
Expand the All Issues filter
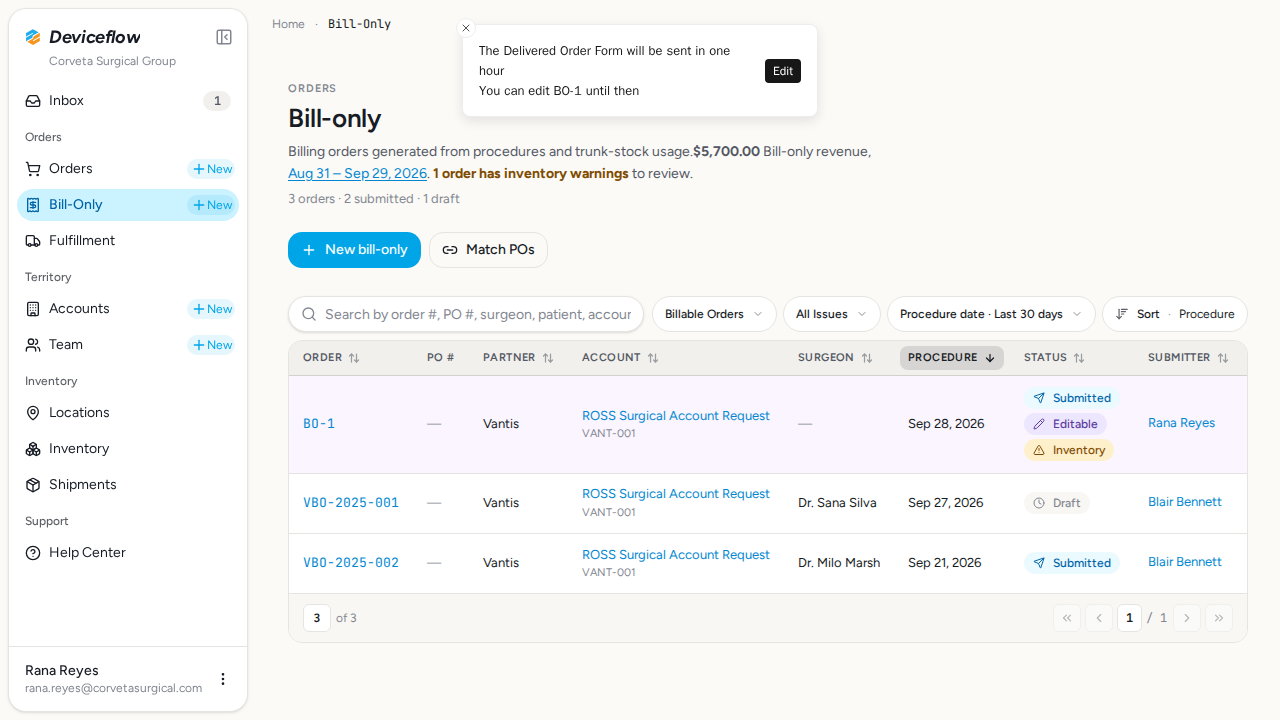(x=832, y=314)
